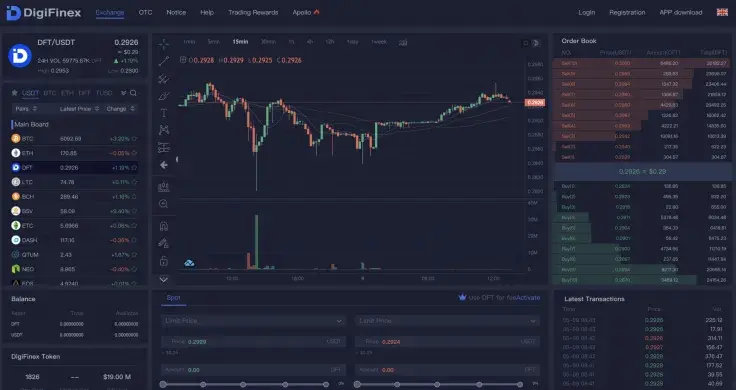Click the zoom in magnifier tool
Screen dimensions: 736x390
point(164,204)
